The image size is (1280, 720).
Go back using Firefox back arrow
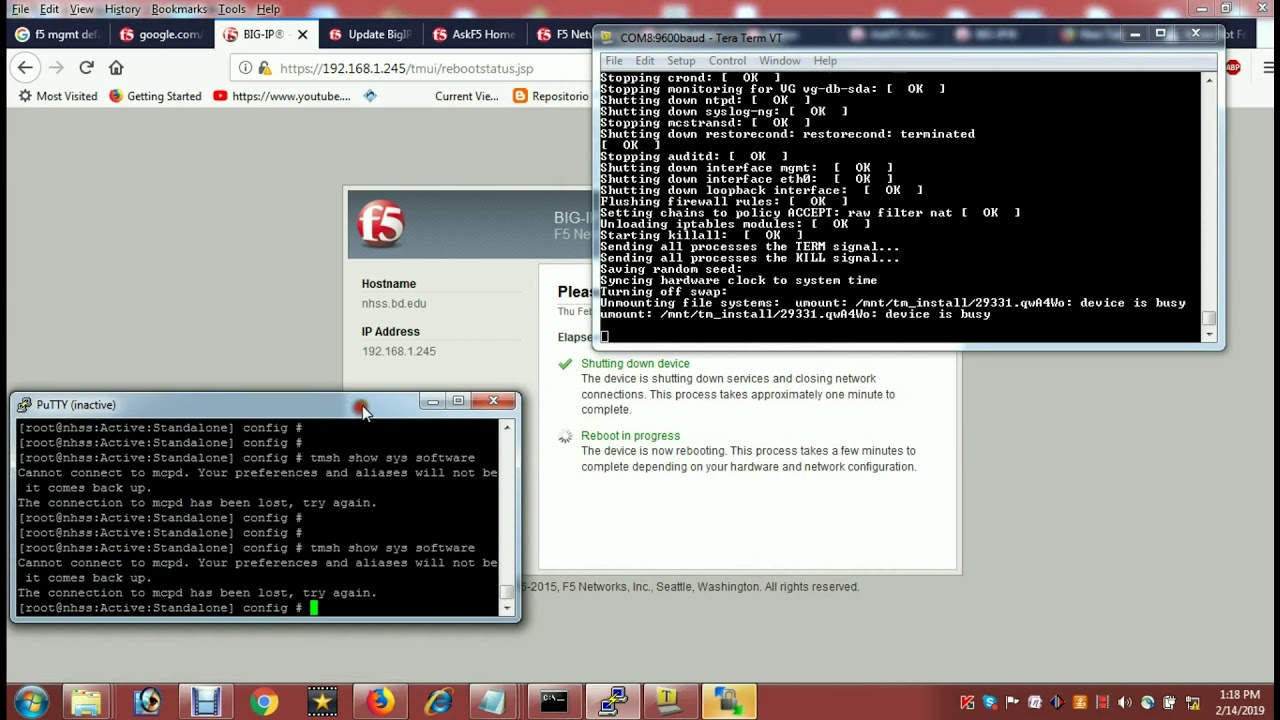pos(25,68)
